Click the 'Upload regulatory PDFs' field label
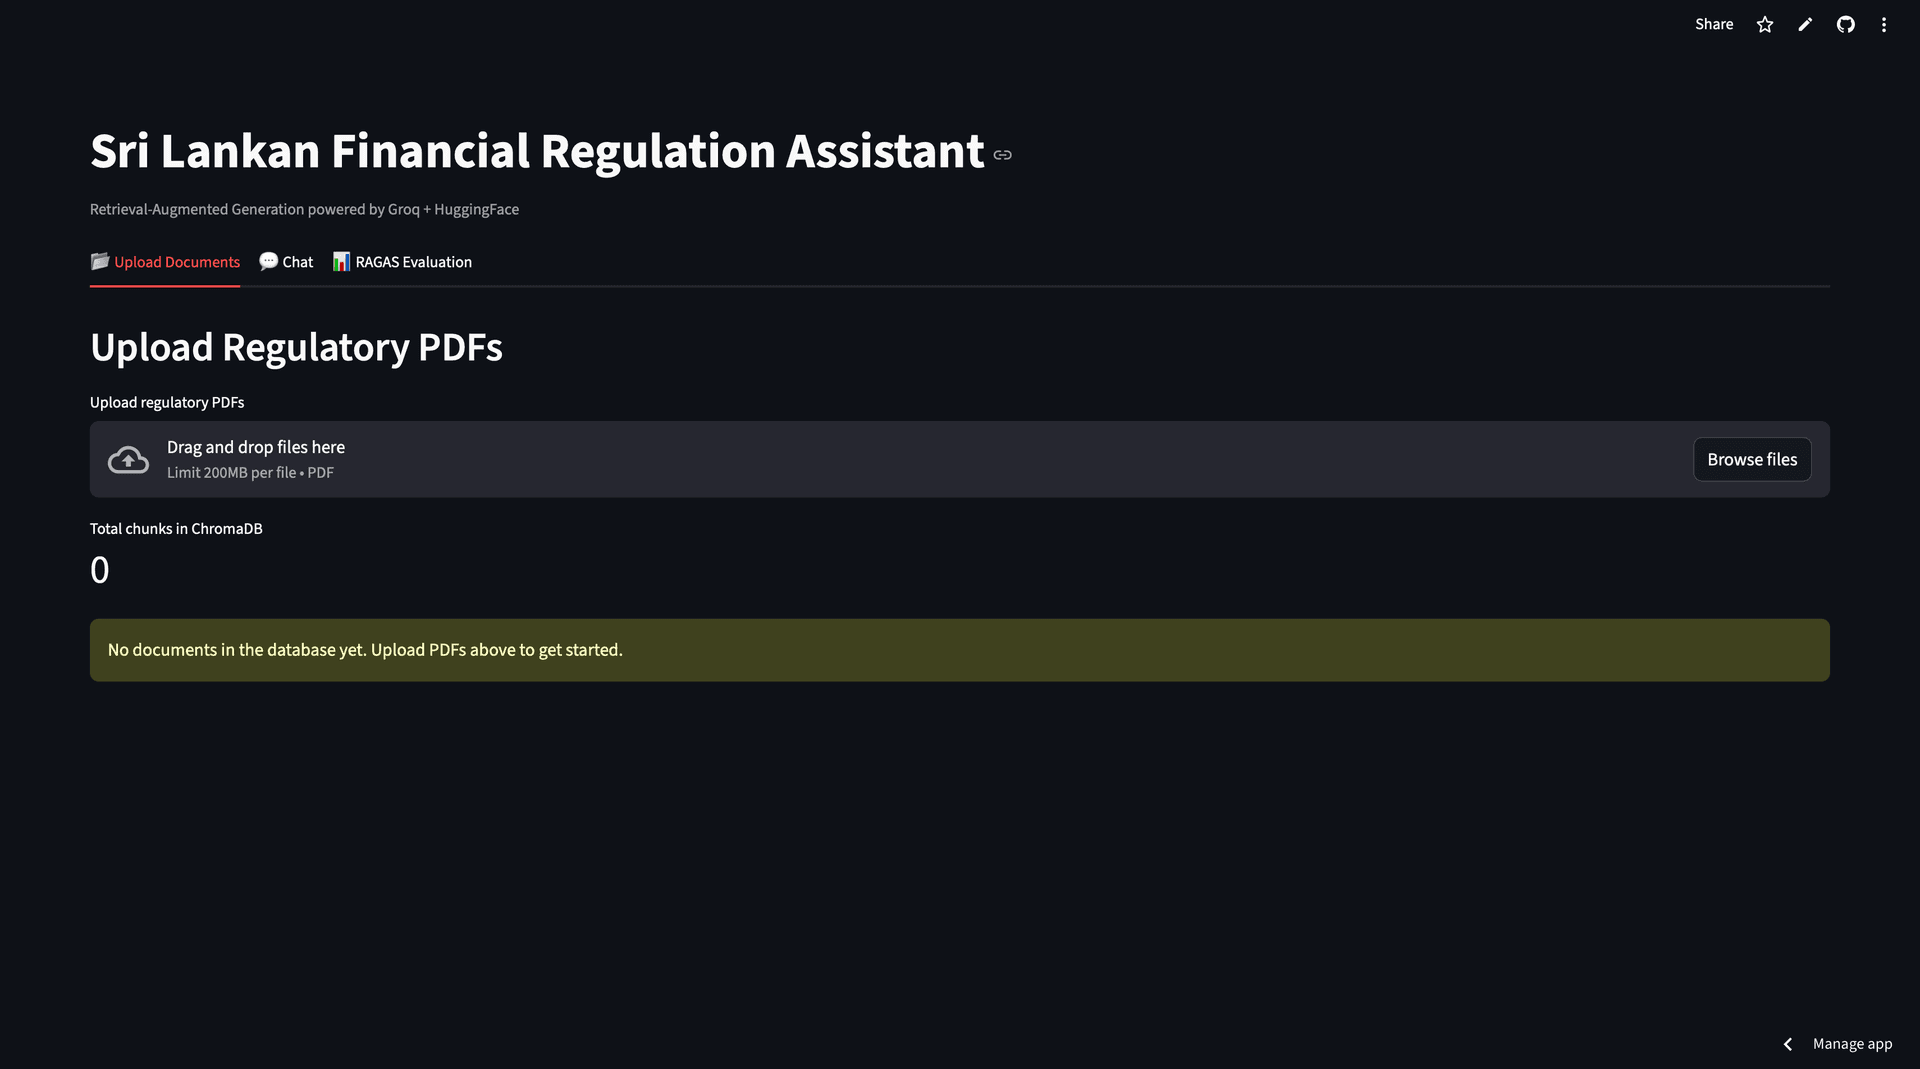The width and height of the screenshot is (1920, 1069). coord(167,402)
